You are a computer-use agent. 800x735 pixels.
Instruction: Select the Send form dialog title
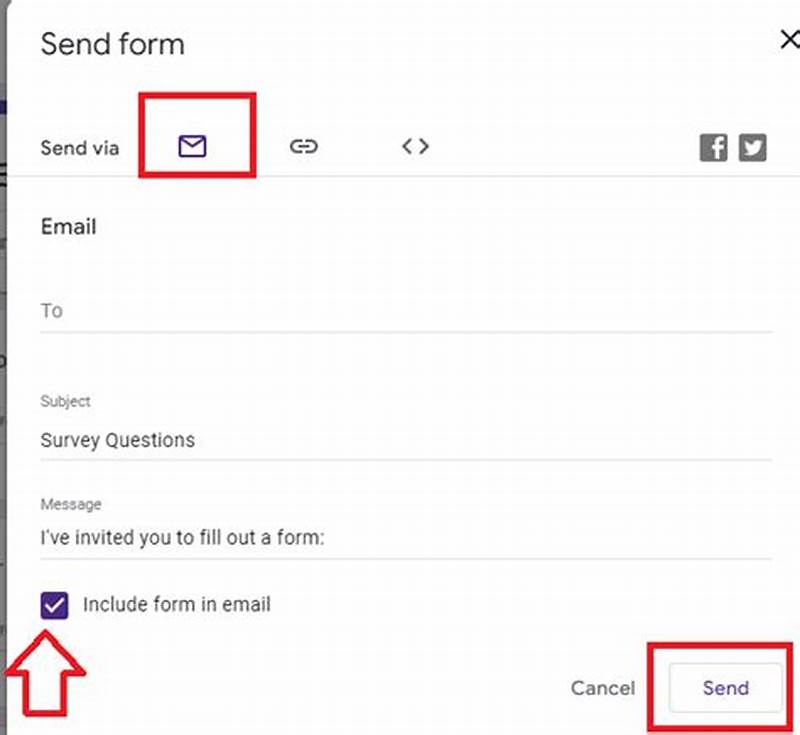pyautogui.click(x=112, y=44)
